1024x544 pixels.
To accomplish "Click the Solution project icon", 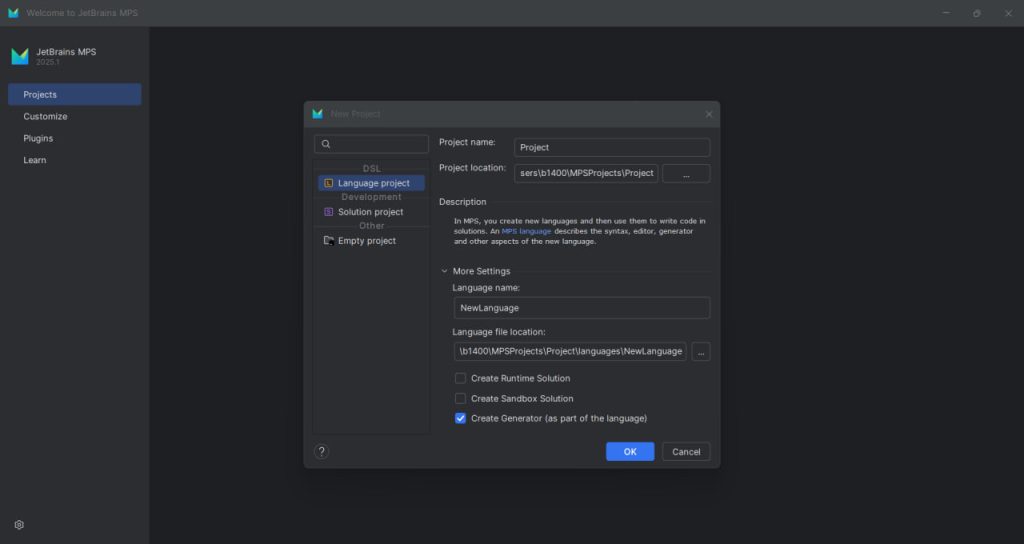I will [x=328, y=212].
